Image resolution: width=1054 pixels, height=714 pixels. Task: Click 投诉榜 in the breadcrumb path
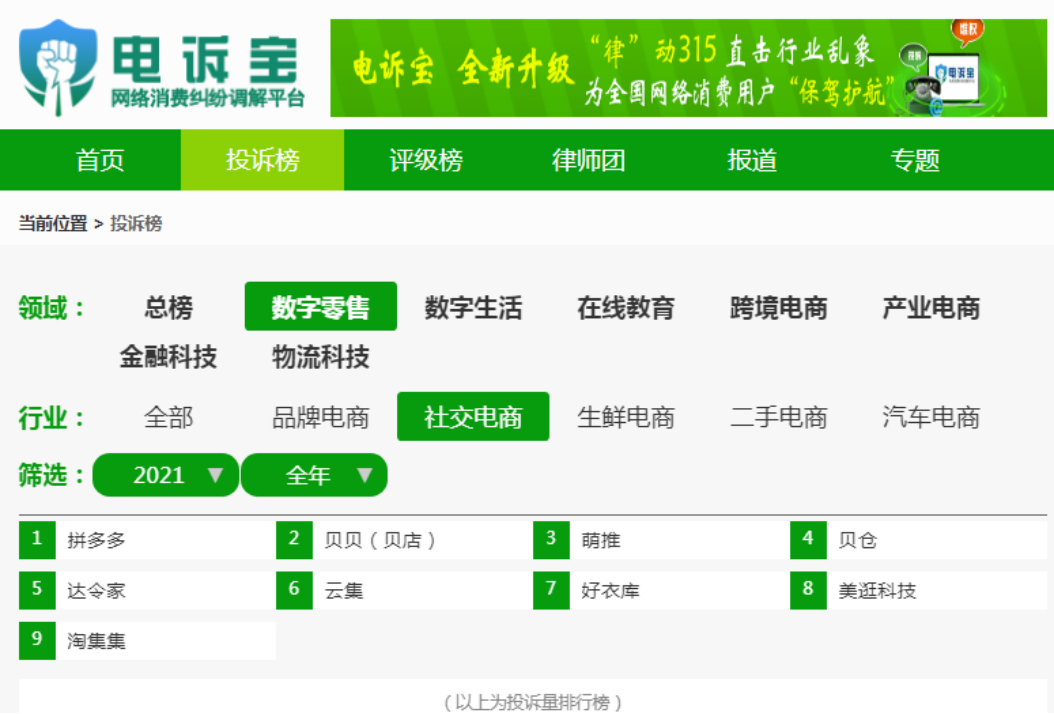point(136,224)
